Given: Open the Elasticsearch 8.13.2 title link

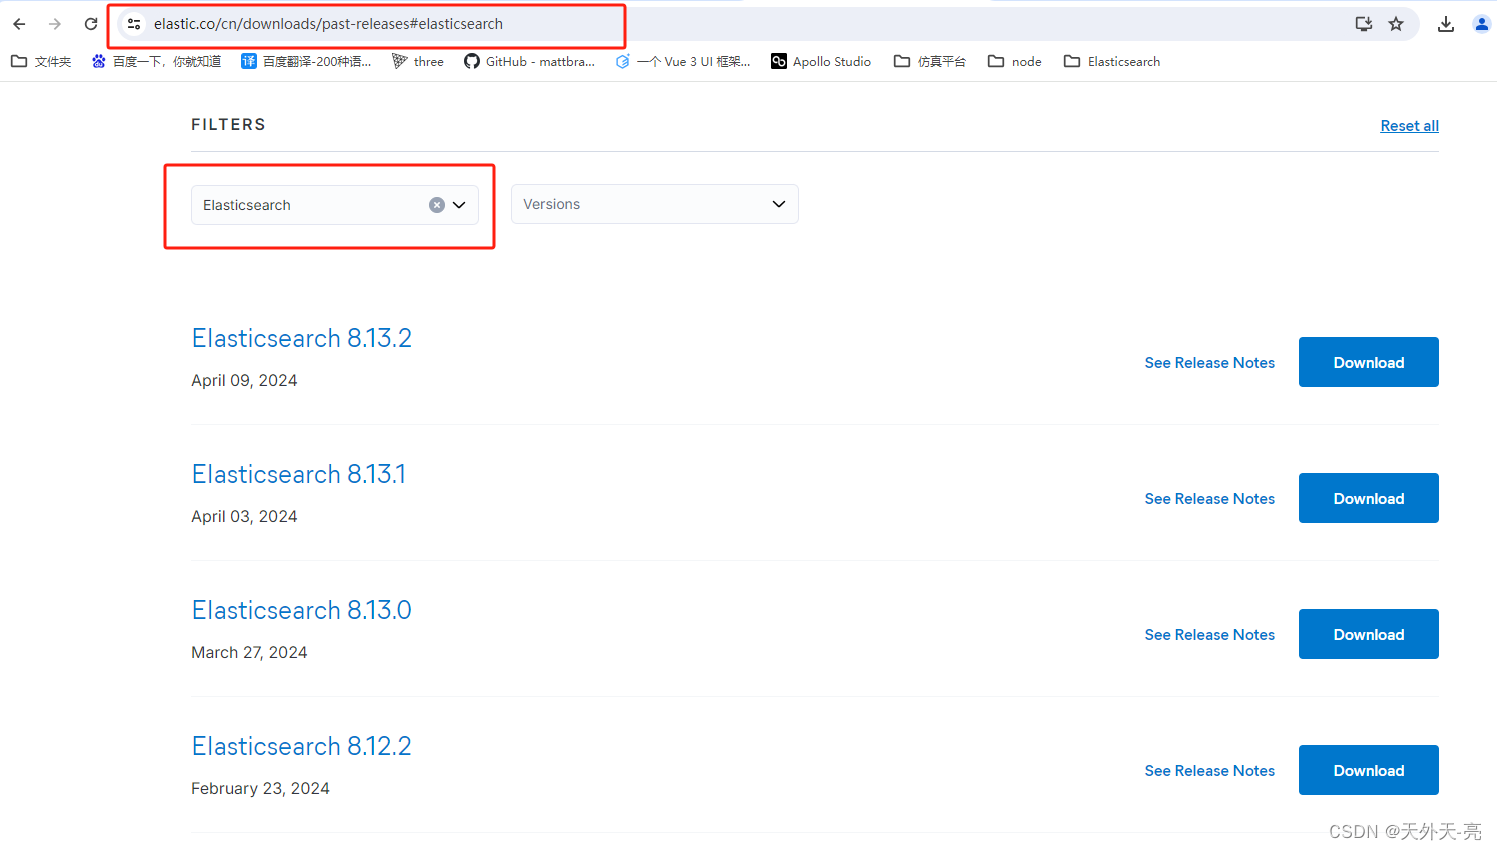Looking at the screenshot, I should (302, 338).
